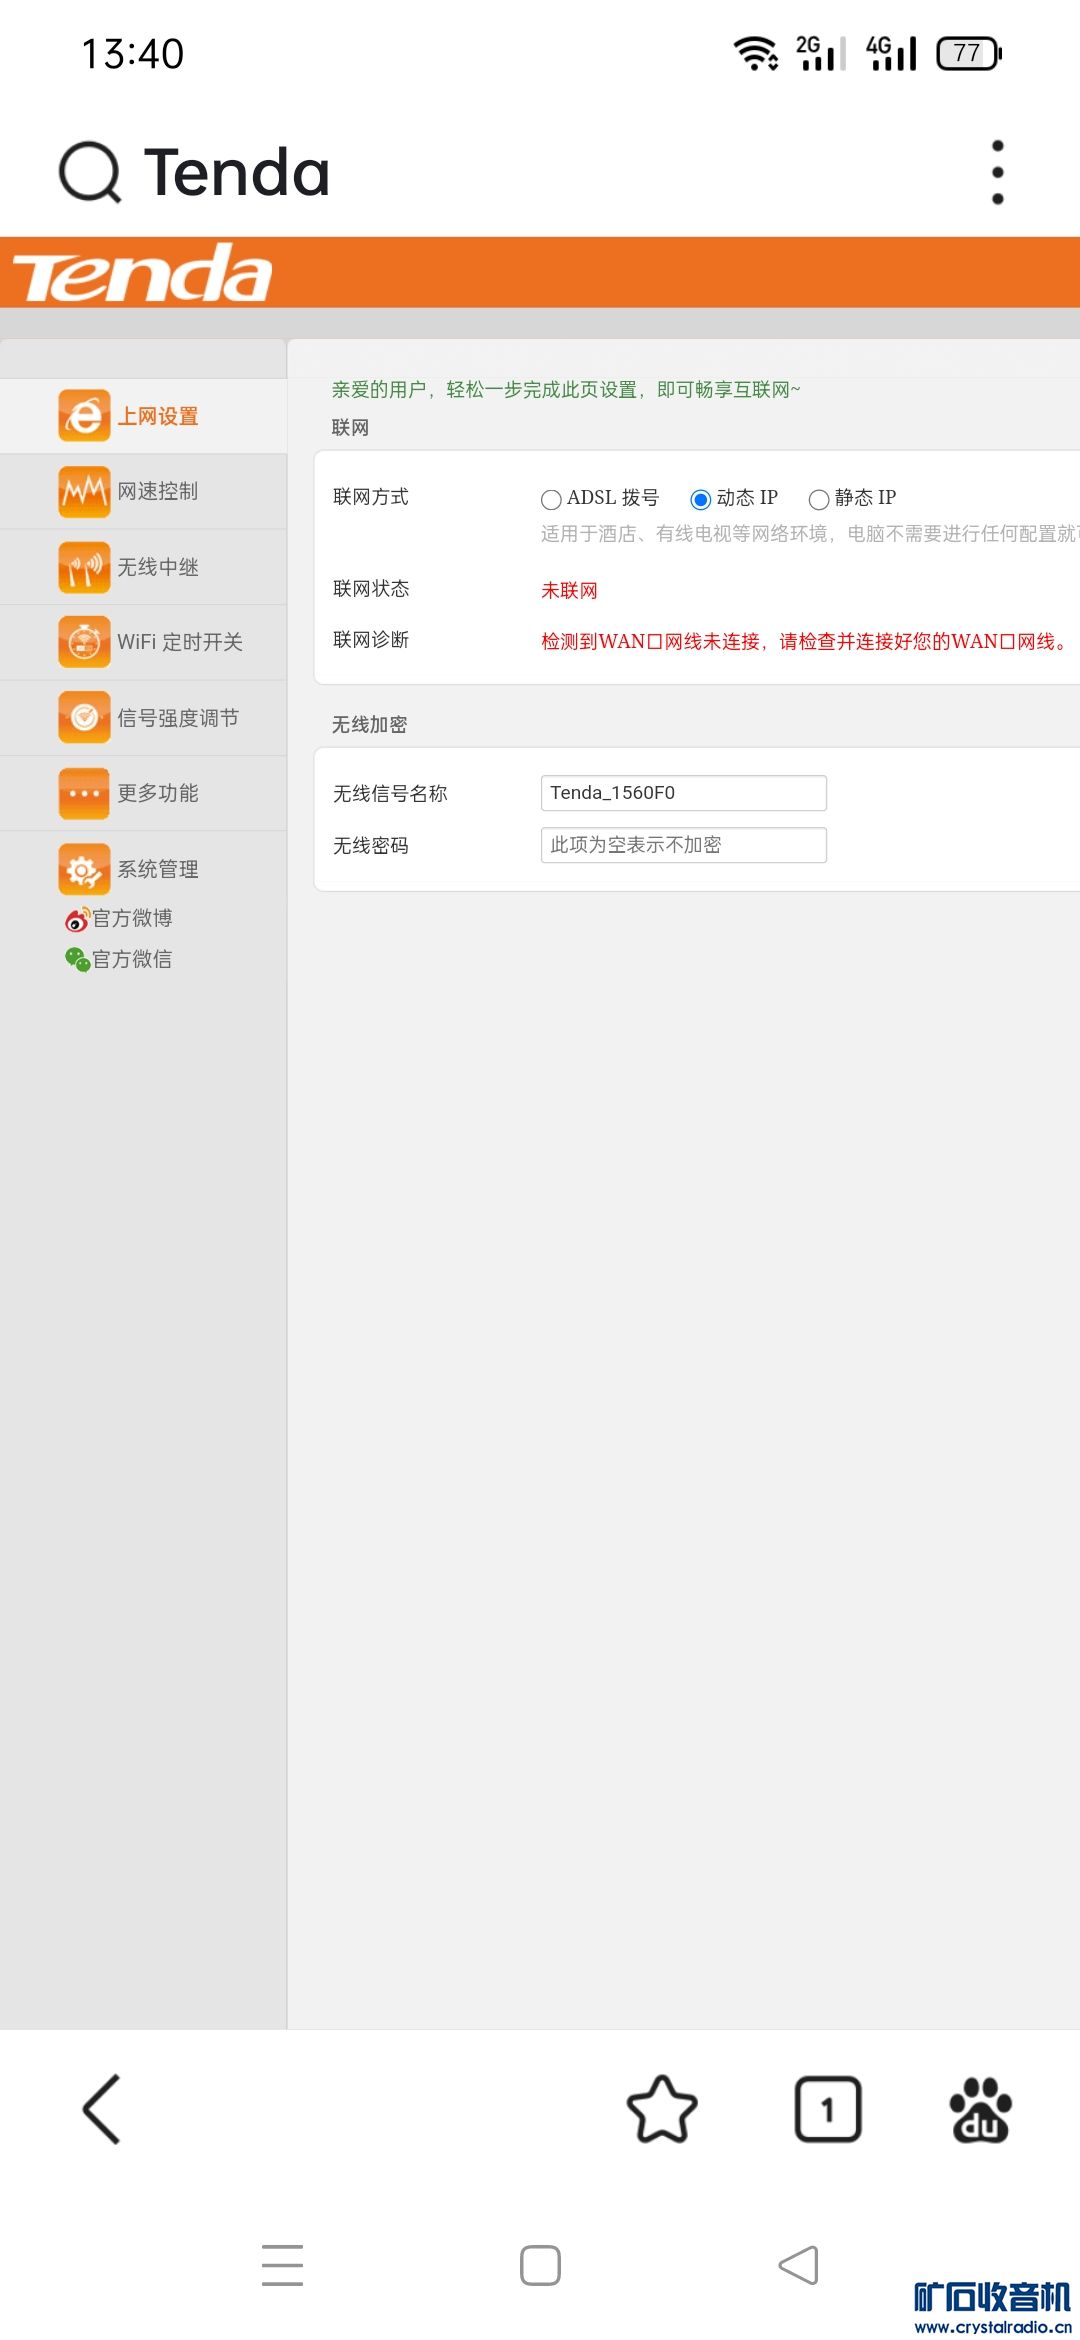Screen dimensions: 1080x2340
Task: Select WiFi 定时开关 menu label
Action: point(180,642)
